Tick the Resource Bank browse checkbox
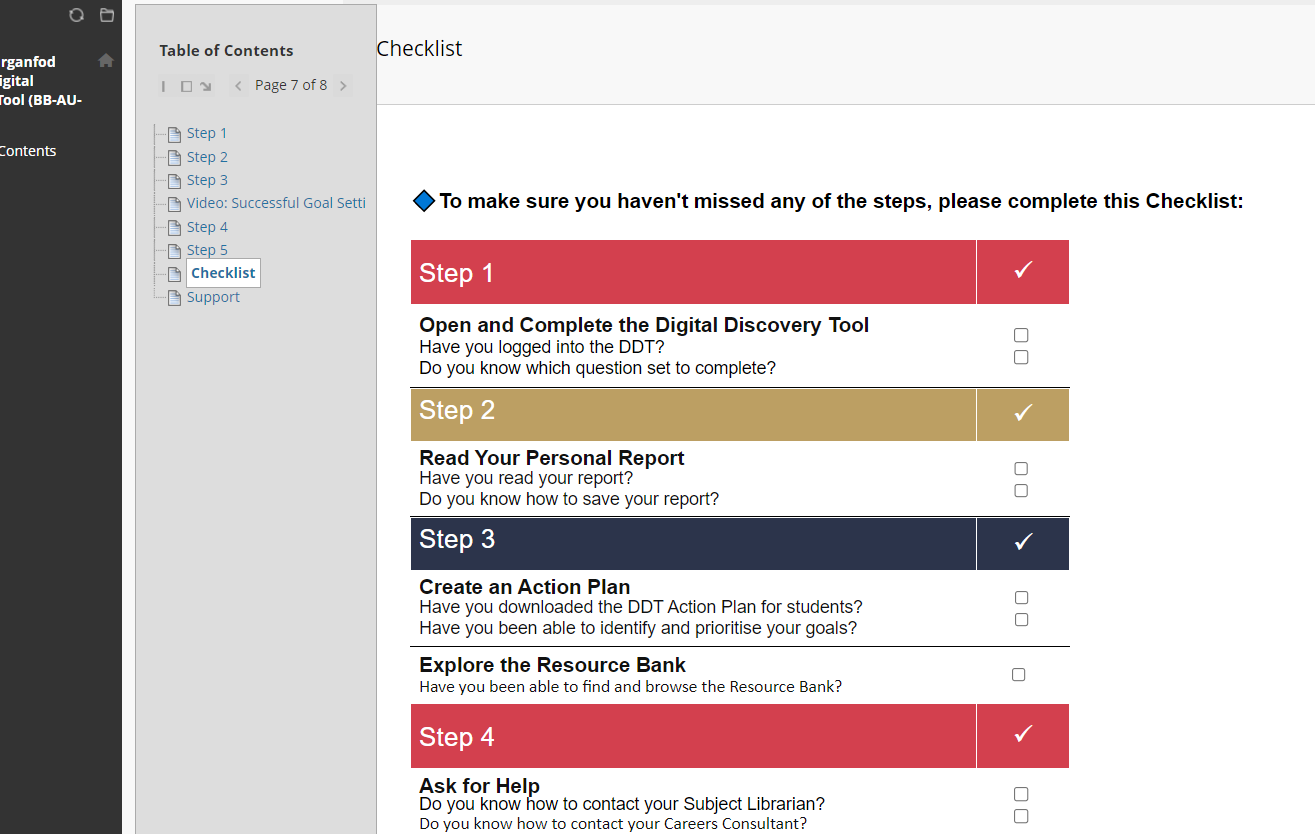Screen dimensions: 1315x834 click(x=1018, y=675)
